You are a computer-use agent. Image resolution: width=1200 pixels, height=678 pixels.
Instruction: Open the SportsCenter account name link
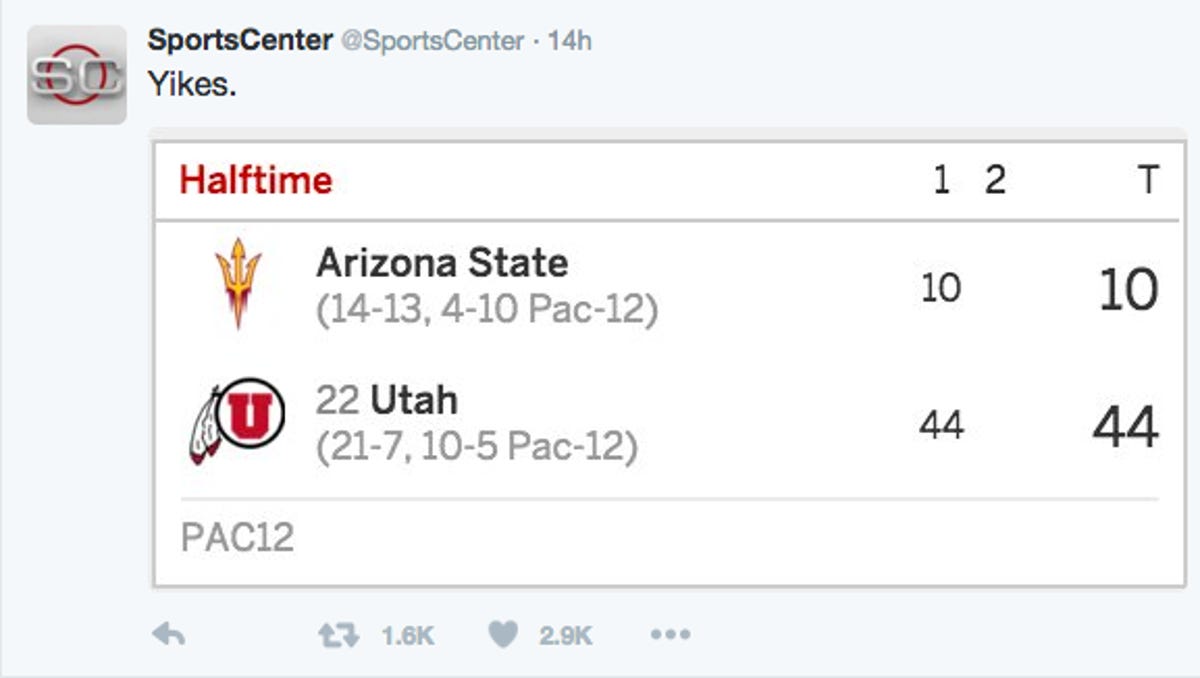pos(240,41)
